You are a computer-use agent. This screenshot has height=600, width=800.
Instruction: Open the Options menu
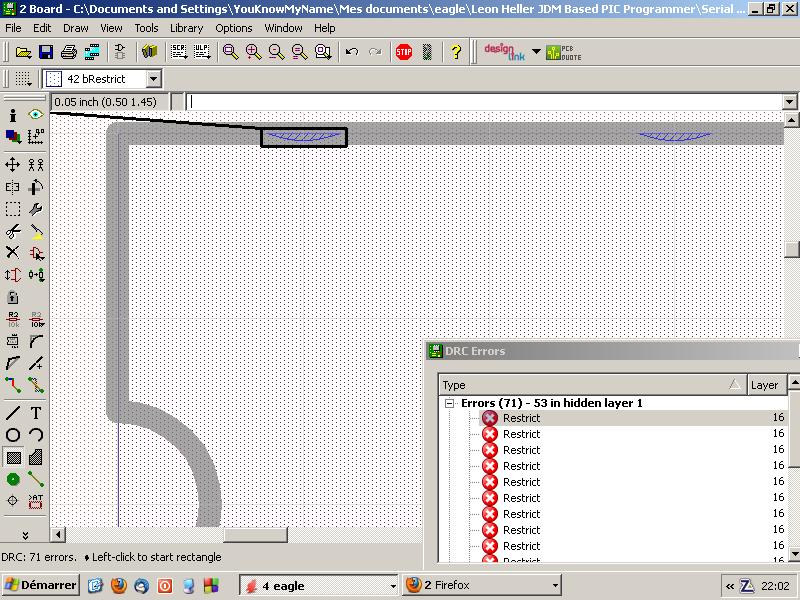pyautogui.click(x=234, y=28)
